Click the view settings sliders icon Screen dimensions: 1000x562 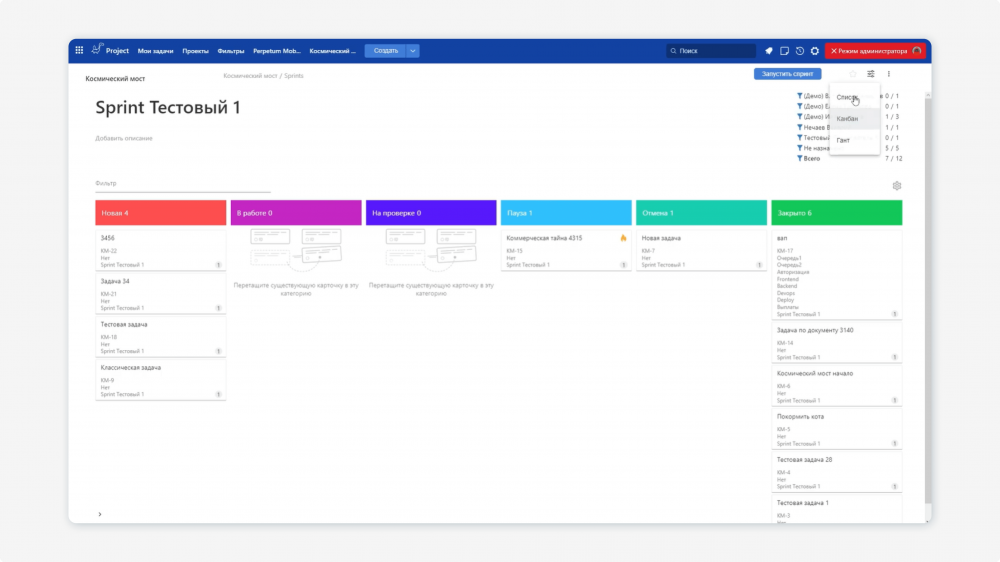point(871,74)
